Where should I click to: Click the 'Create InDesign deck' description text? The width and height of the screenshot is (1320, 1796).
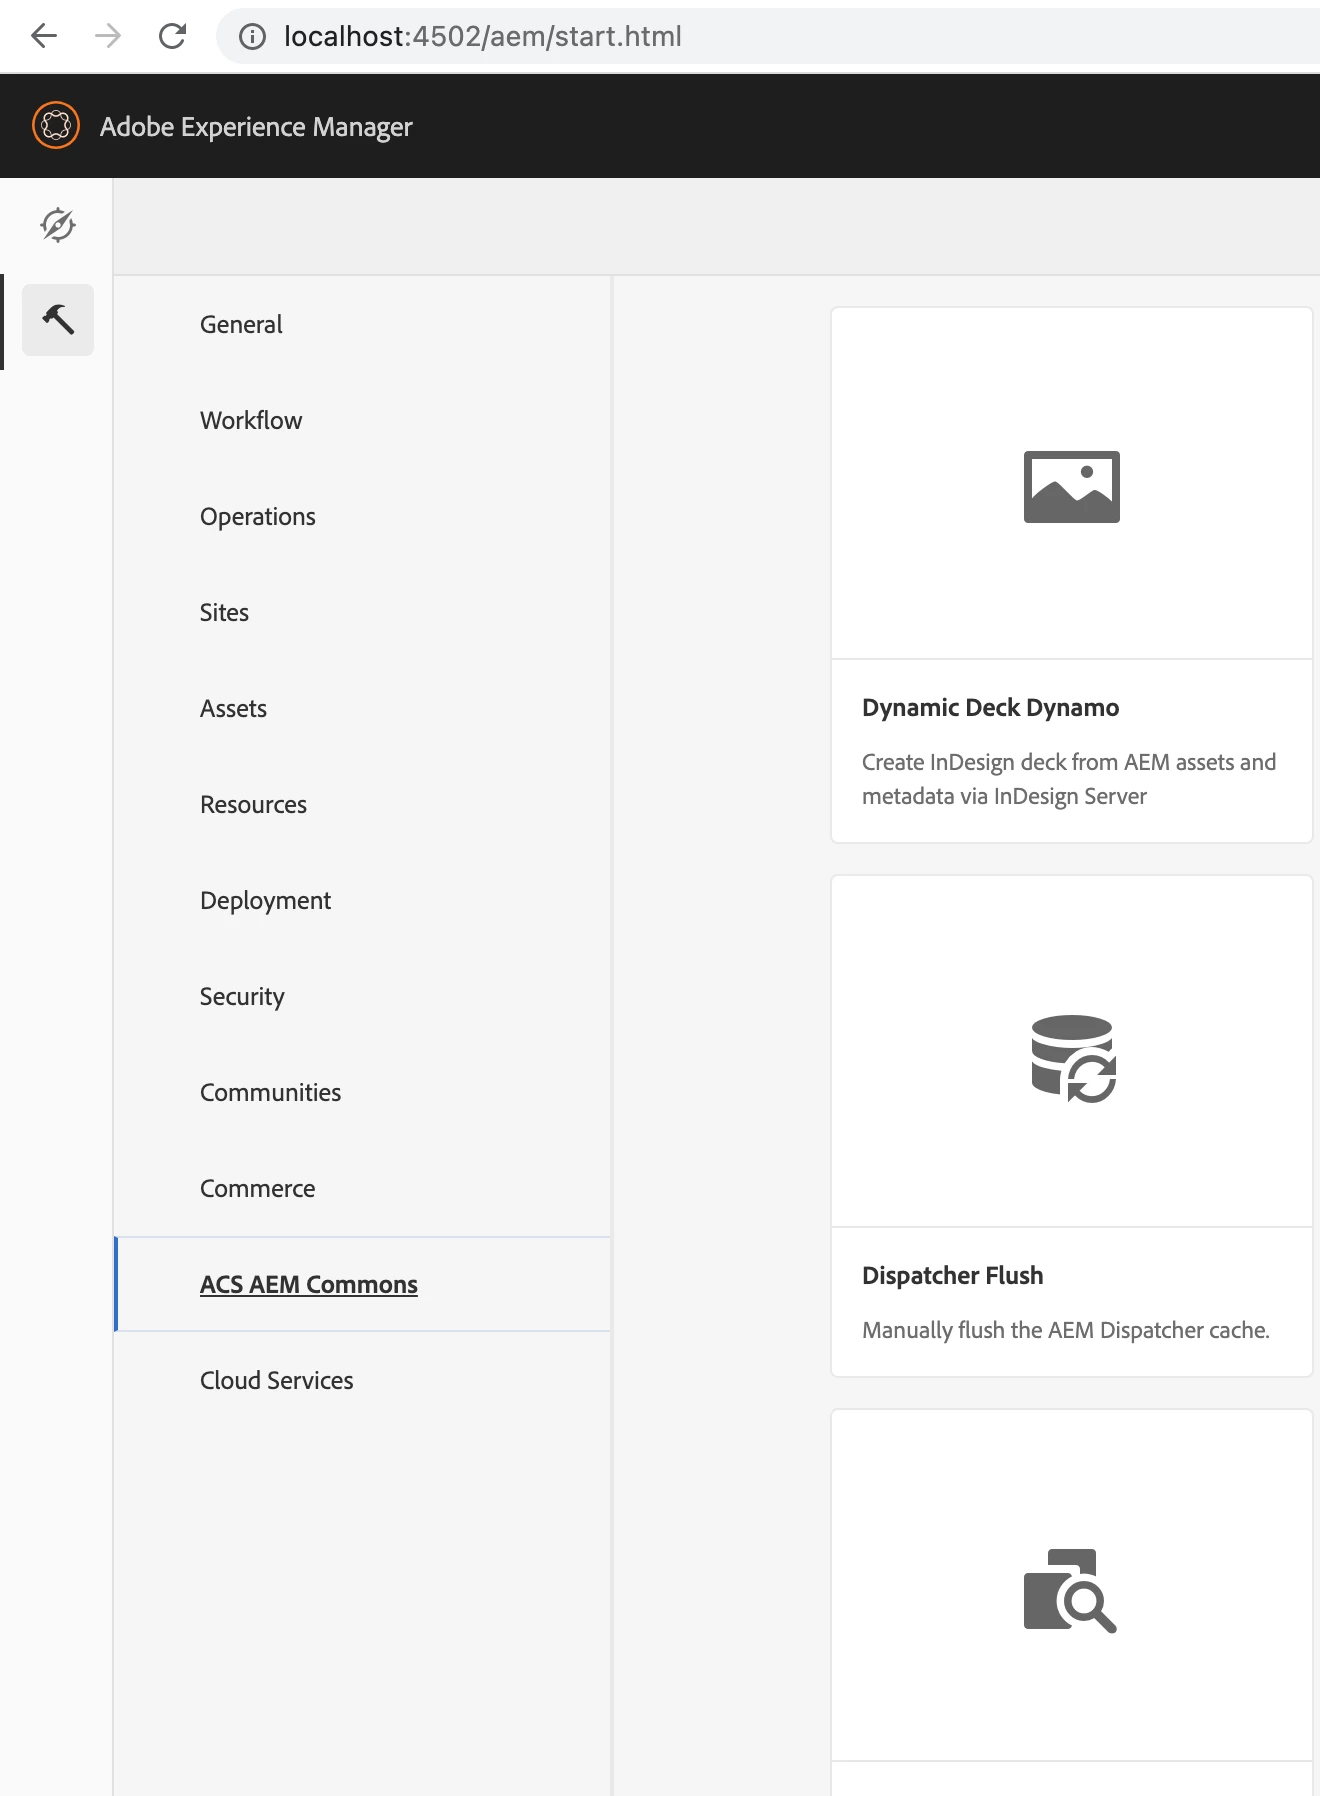[1069, 779]
